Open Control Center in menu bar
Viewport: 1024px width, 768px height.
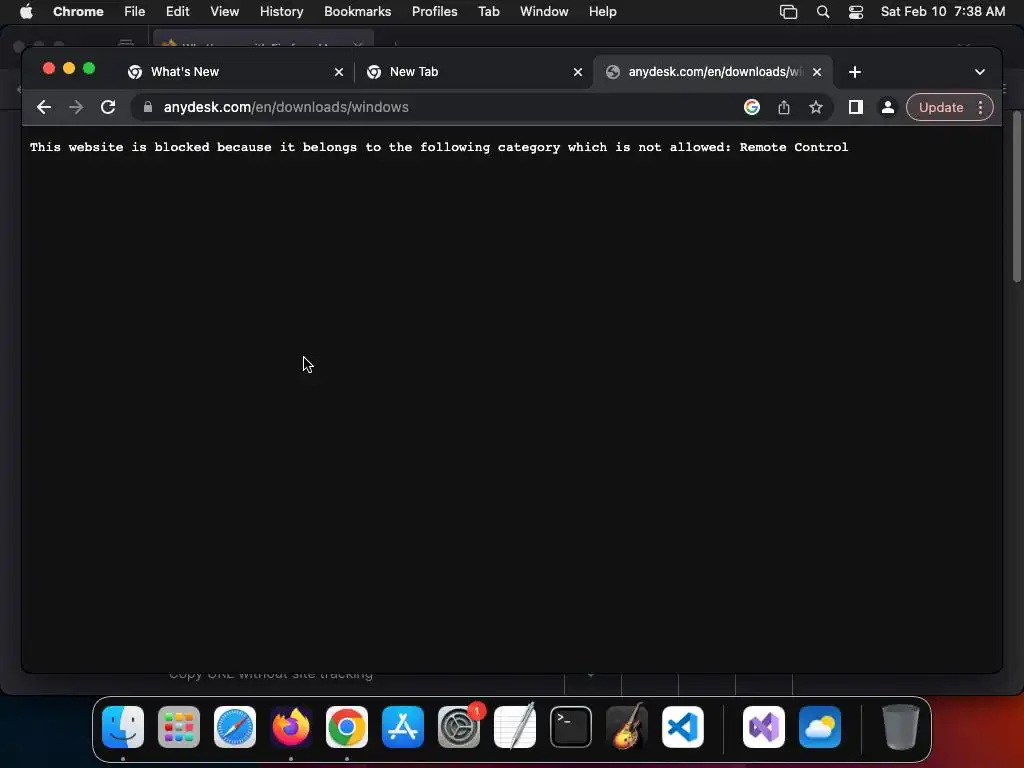tap(856, 12)
